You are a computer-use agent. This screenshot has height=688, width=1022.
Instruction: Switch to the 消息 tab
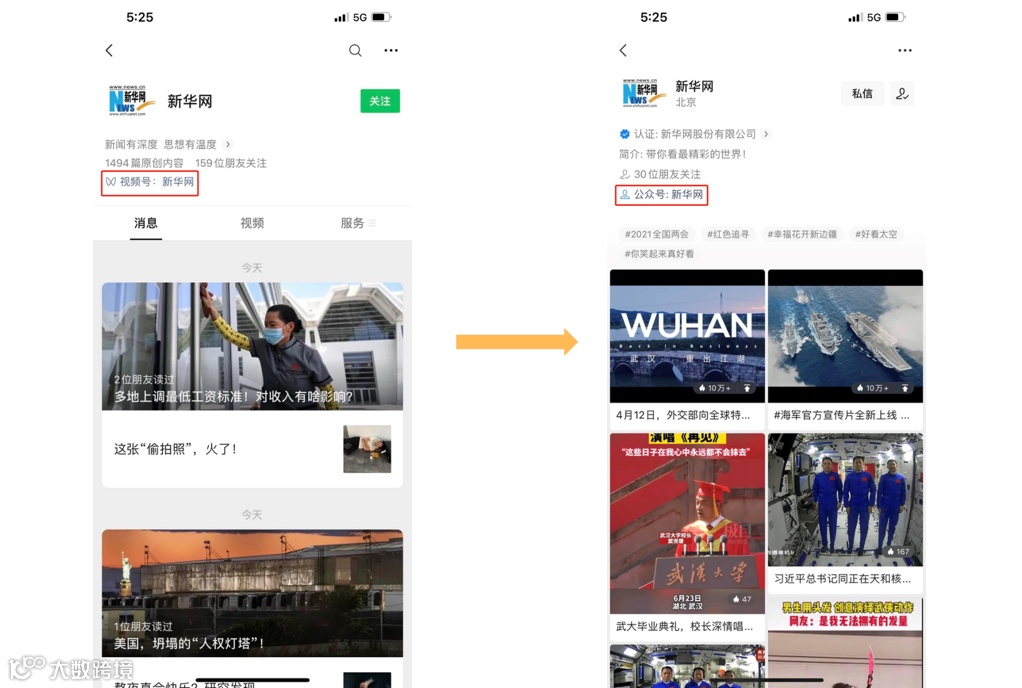145,223
